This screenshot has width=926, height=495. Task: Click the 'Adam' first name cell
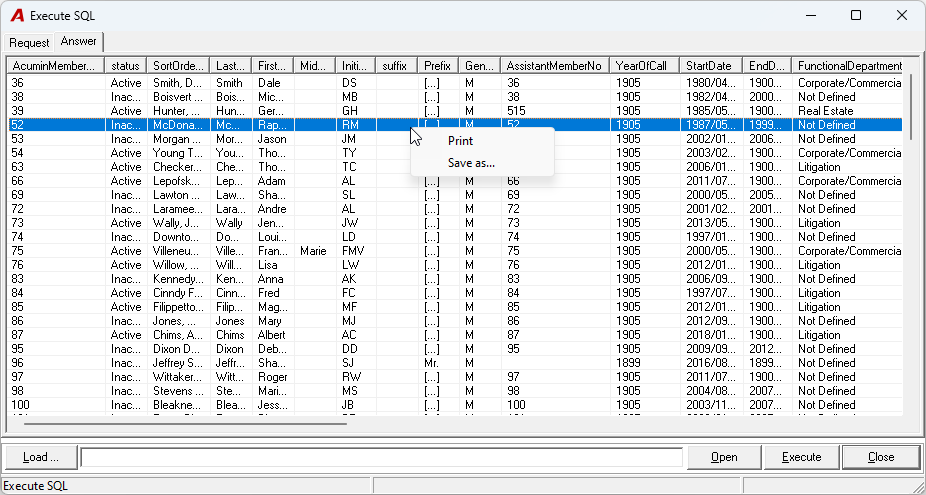pyautogui.click(x=273, y=181)
